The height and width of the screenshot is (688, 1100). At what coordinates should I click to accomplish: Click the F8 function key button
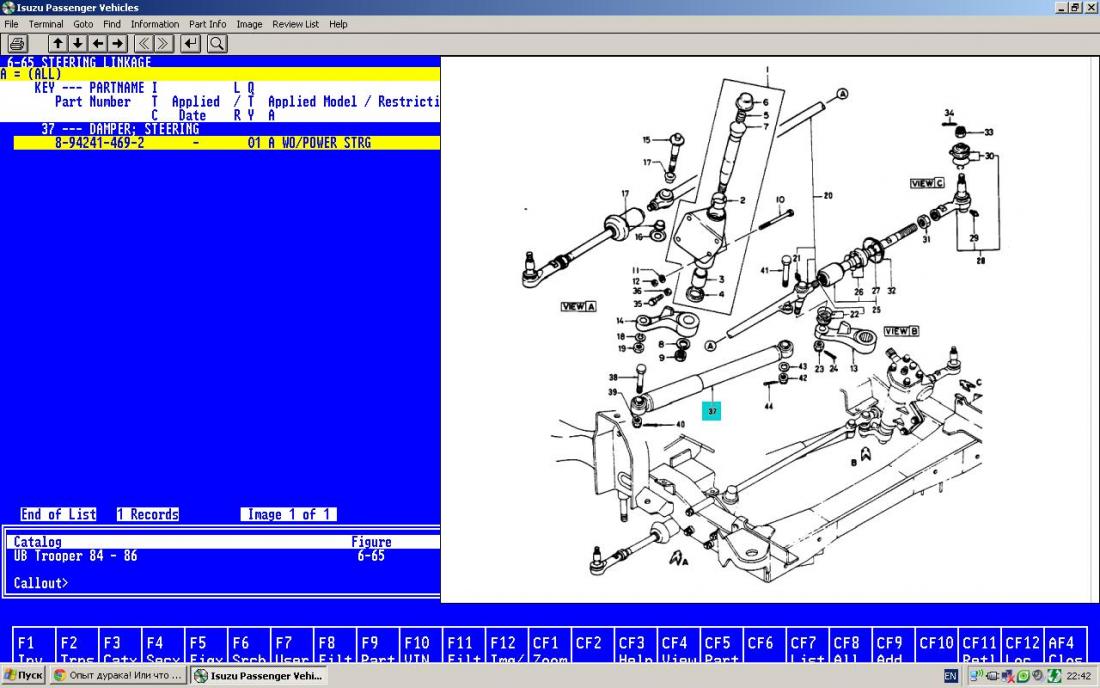(x=334, y=645)
